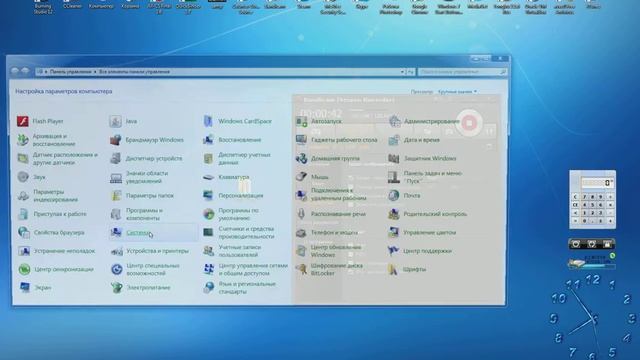Open Программы и компоненты link
Viewport: 640px width, 360px height.
[144, 214]
